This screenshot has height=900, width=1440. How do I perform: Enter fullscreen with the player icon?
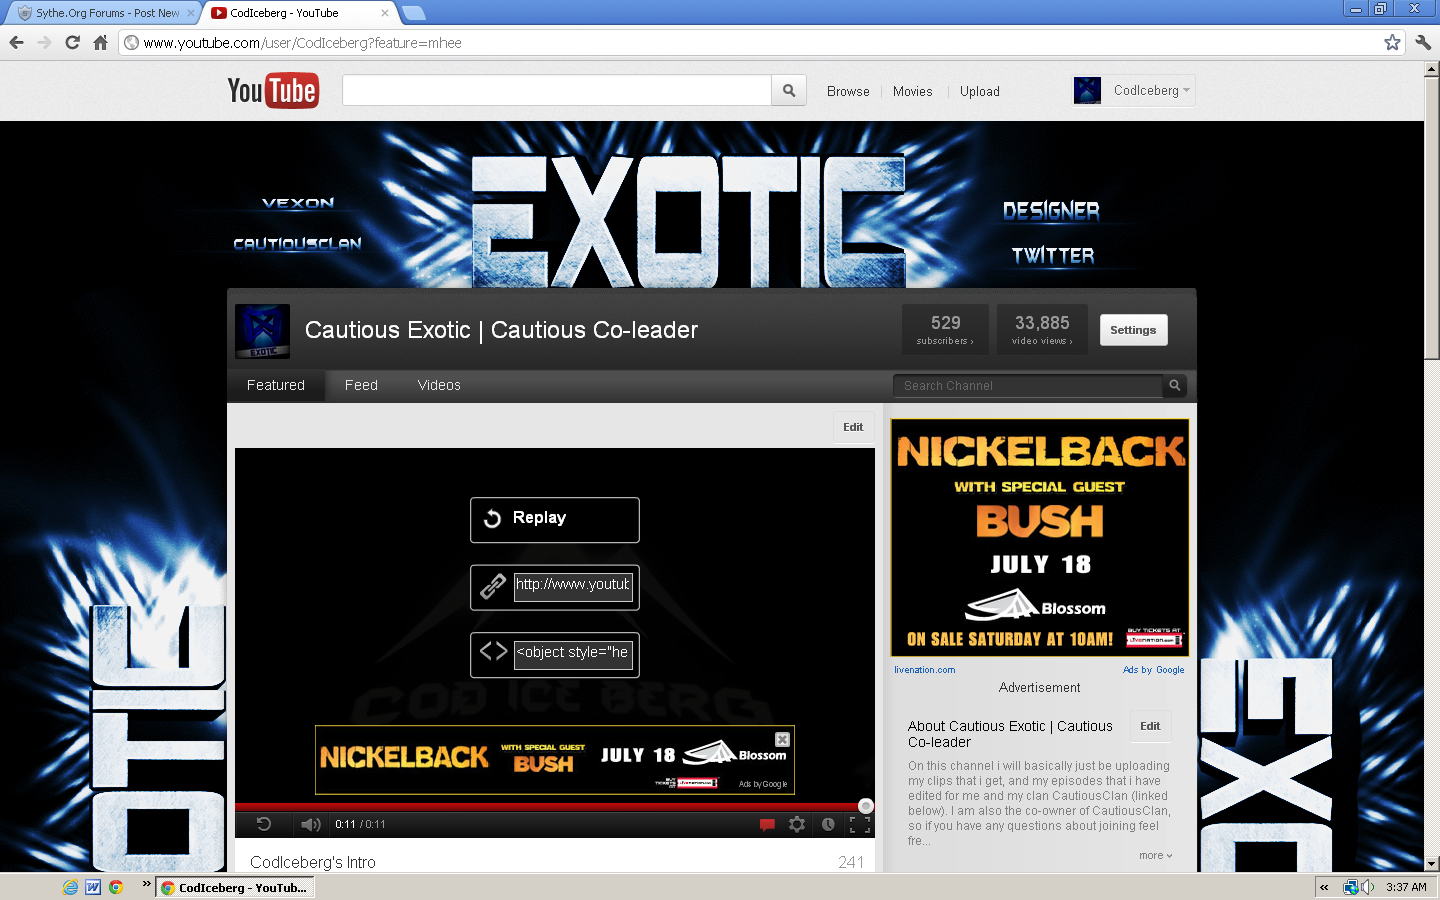click(x=860, y=824)
